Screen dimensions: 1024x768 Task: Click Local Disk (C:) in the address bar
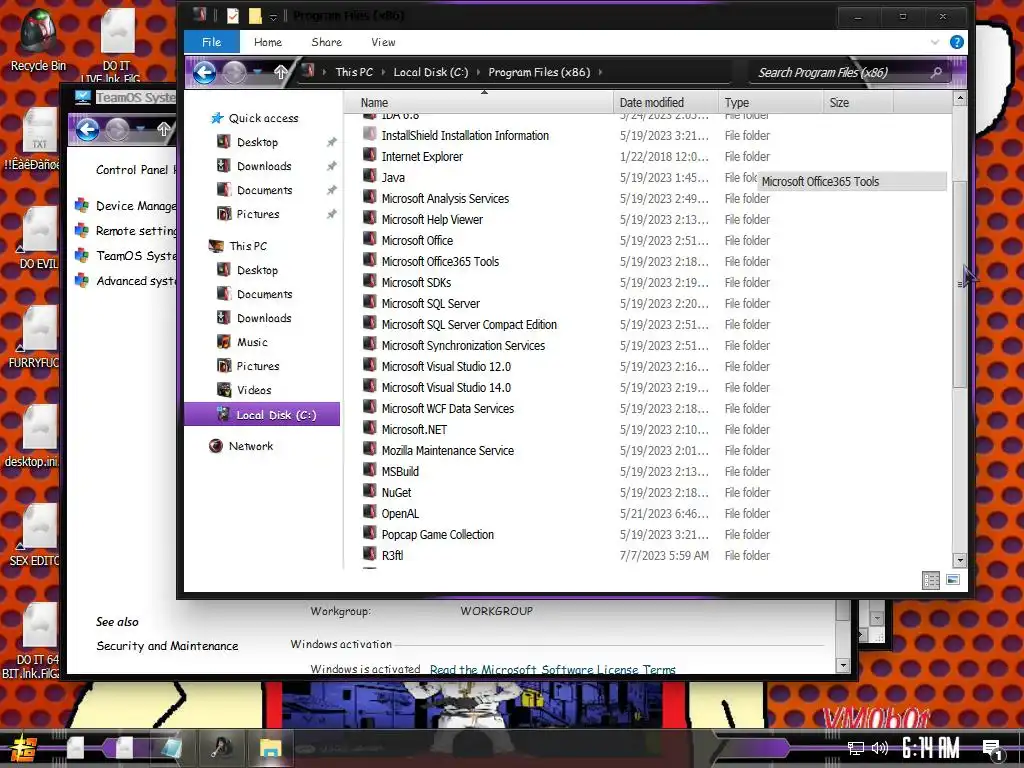pos(431,72)
